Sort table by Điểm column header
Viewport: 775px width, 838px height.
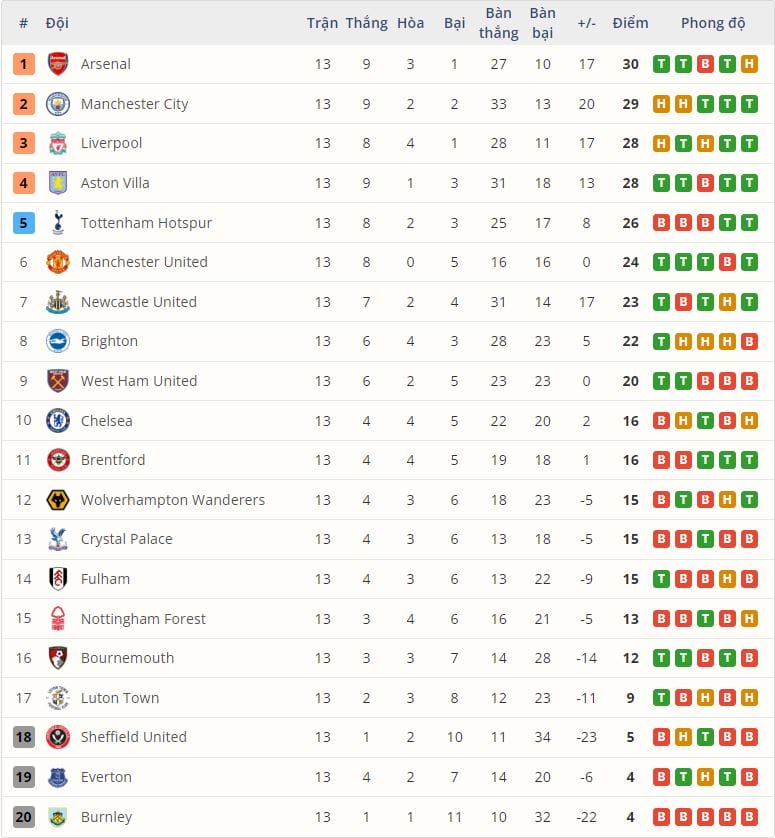[x=630, y=23]
